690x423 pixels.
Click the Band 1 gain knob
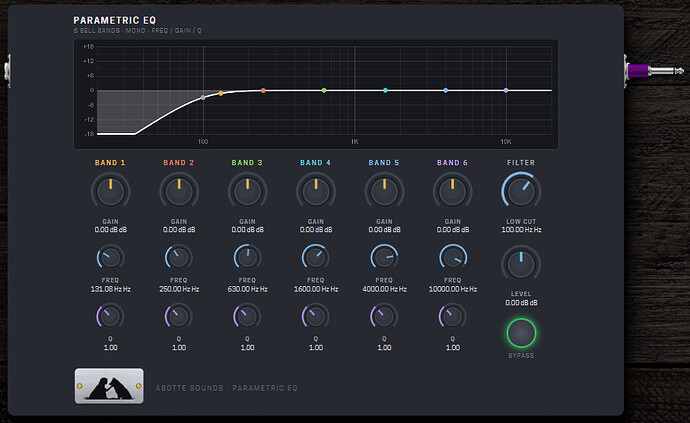coord(110,191)
